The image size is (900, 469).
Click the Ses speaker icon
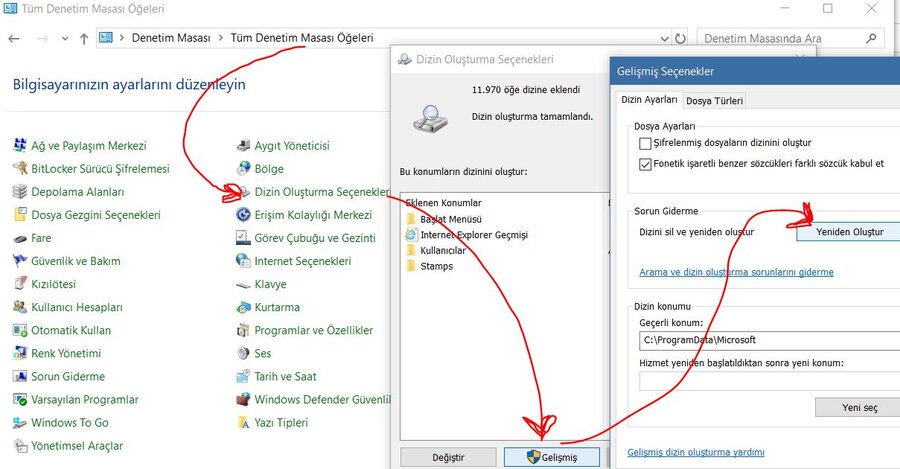243,353
